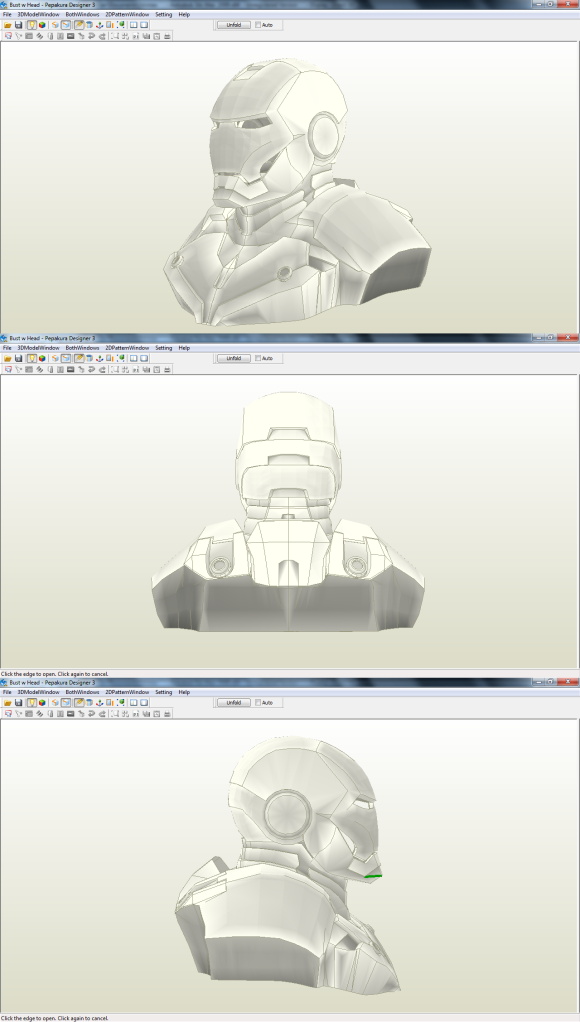Click axes icon in middle window toolbar
This screenshot has height=1022, width=580.
(99, 358)
